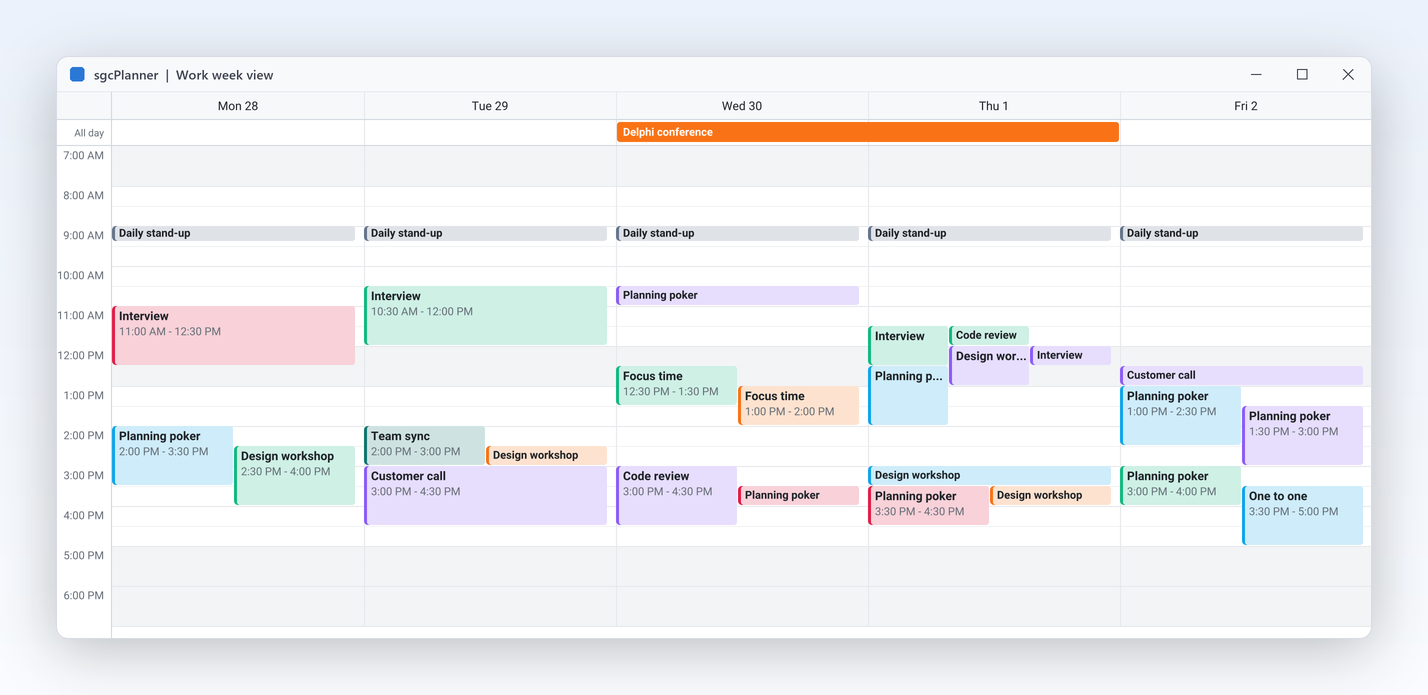Select Planning poker 1:00 PM - 2:30 PM
1428x695 pixels.
(1181, 415)
